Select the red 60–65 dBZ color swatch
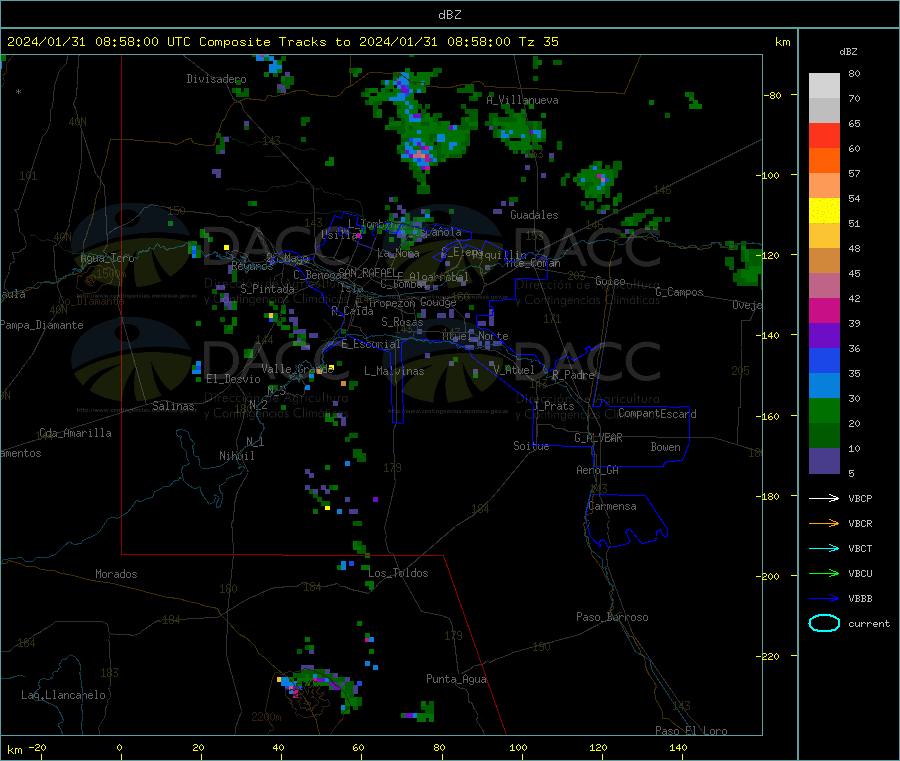Image resolution: width=900 pixels, height=761 pixels. point(824,135)
